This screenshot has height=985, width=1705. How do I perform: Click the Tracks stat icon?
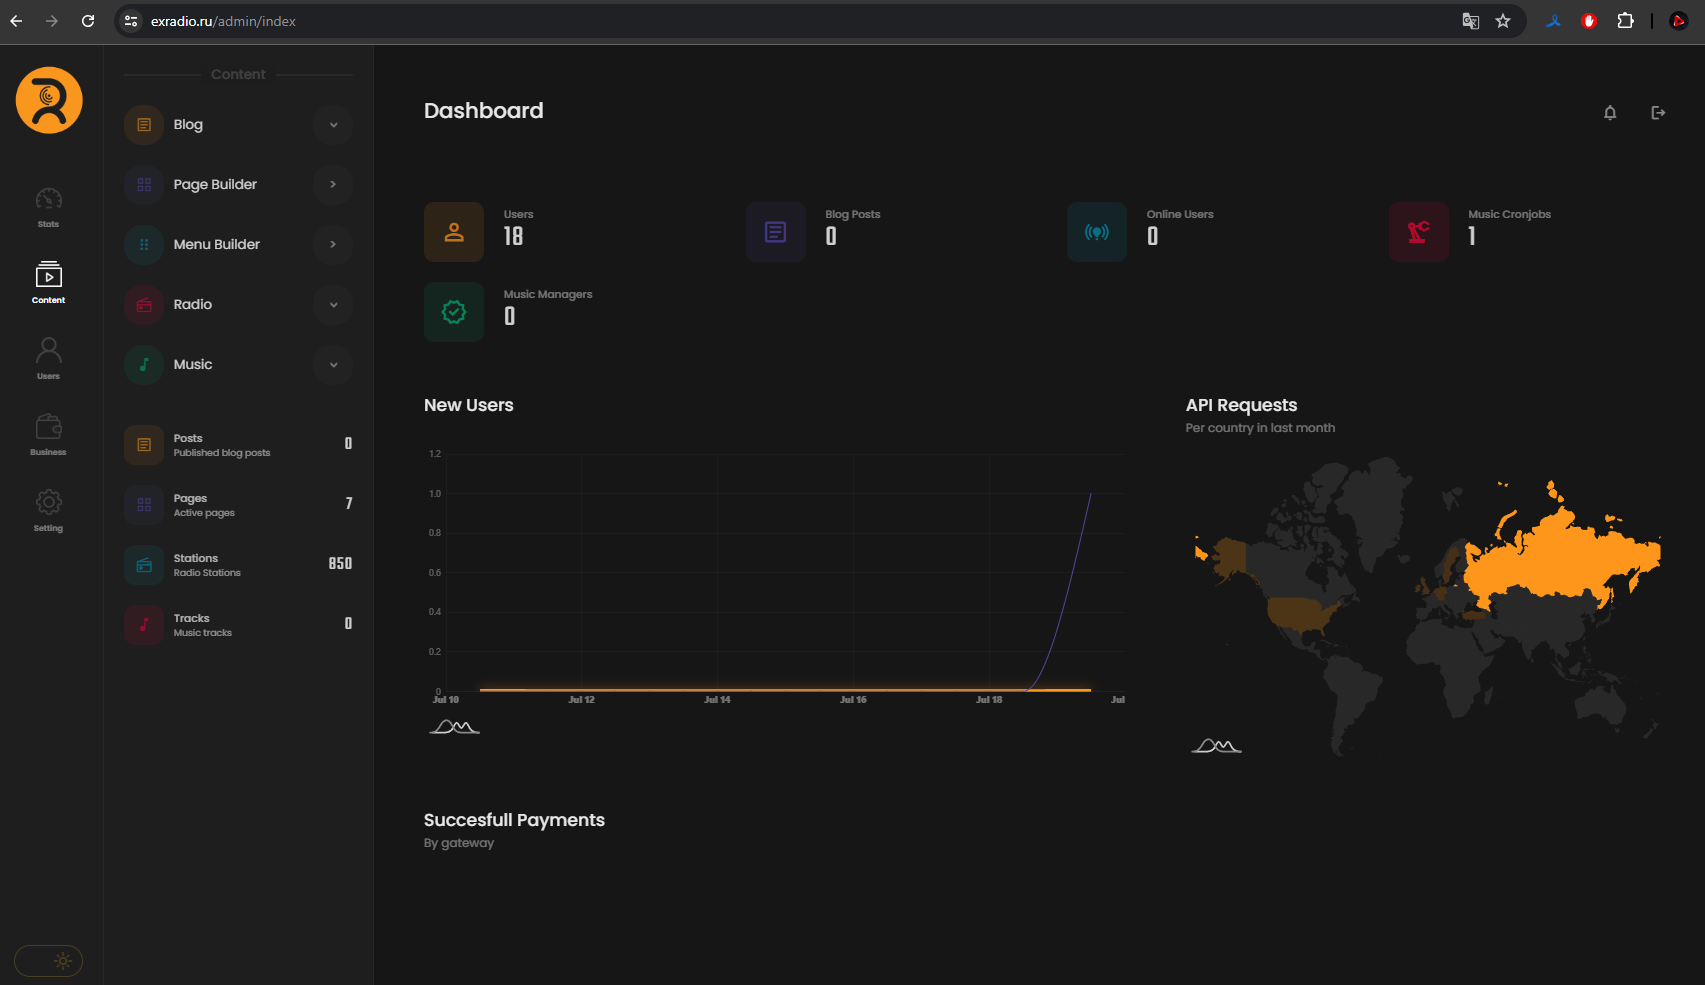point(144,625)
